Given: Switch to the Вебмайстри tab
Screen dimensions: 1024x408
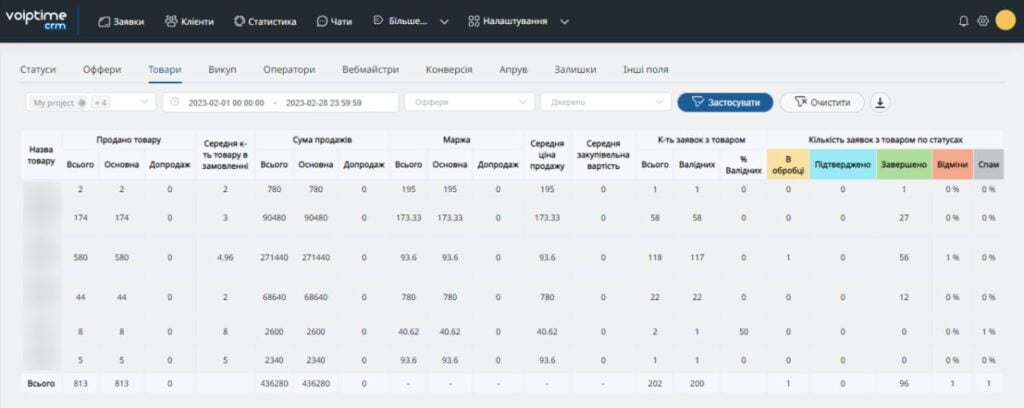Looking at the screenshot, I should [370, 70].
